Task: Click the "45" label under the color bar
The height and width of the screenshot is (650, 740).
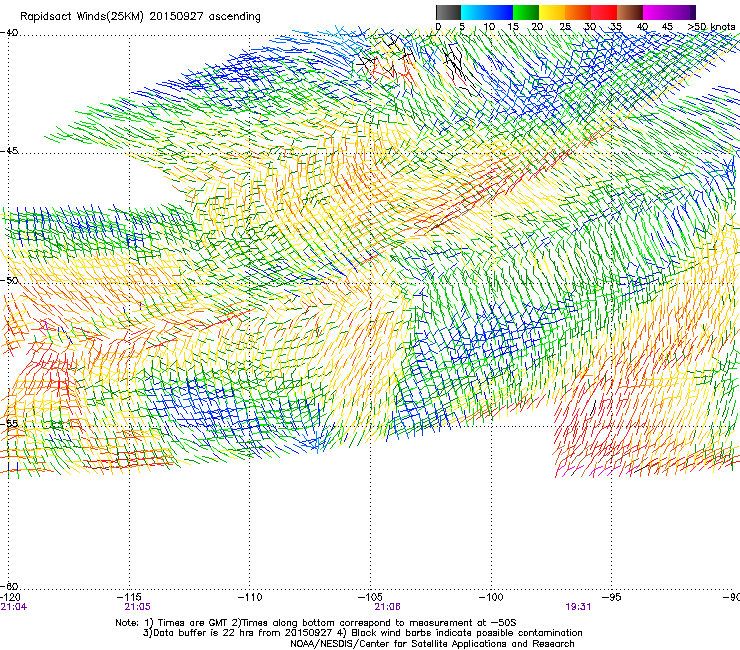Action: coord(667,26)
